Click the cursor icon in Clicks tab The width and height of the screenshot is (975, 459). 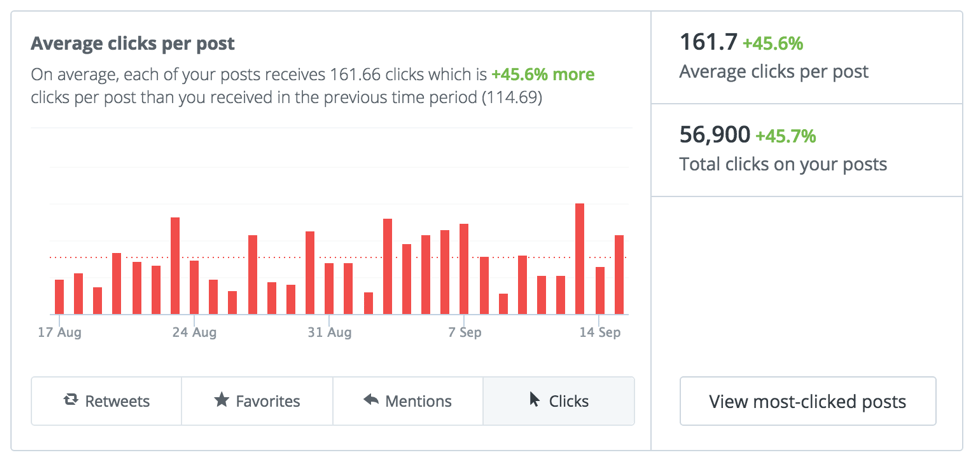click(x=535, y=399)
